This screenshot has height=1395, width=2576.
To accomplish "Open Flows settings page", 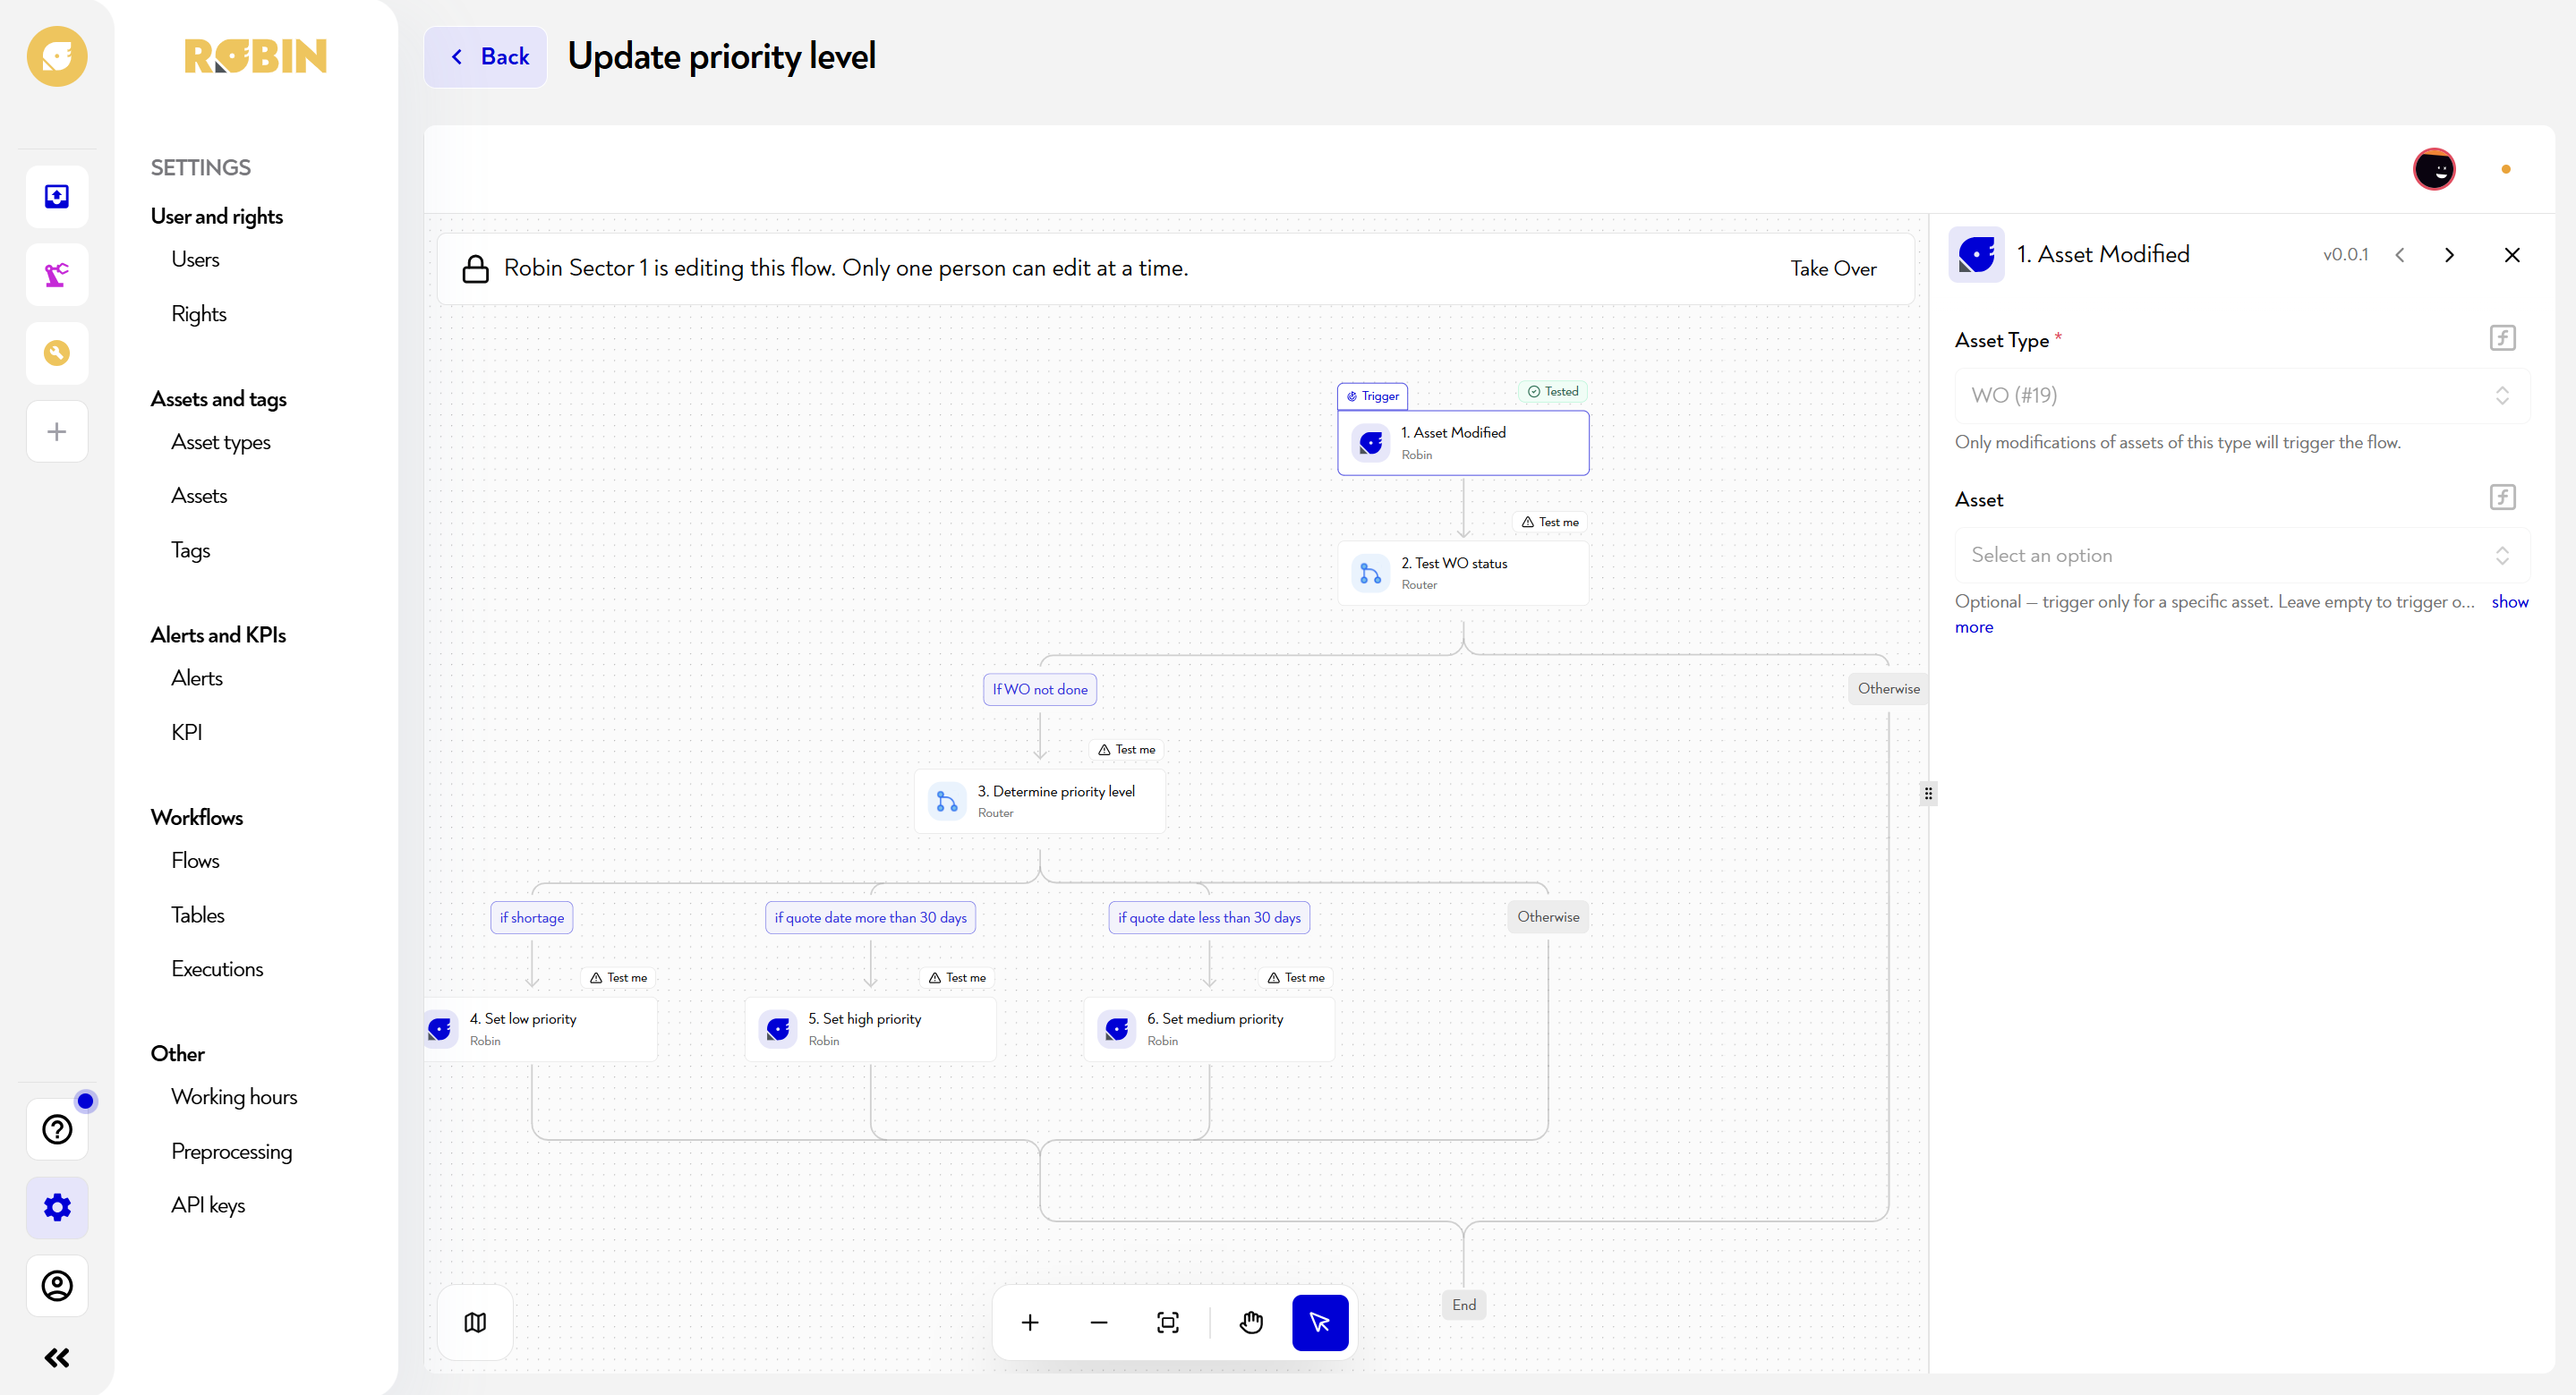I will 195,861.
